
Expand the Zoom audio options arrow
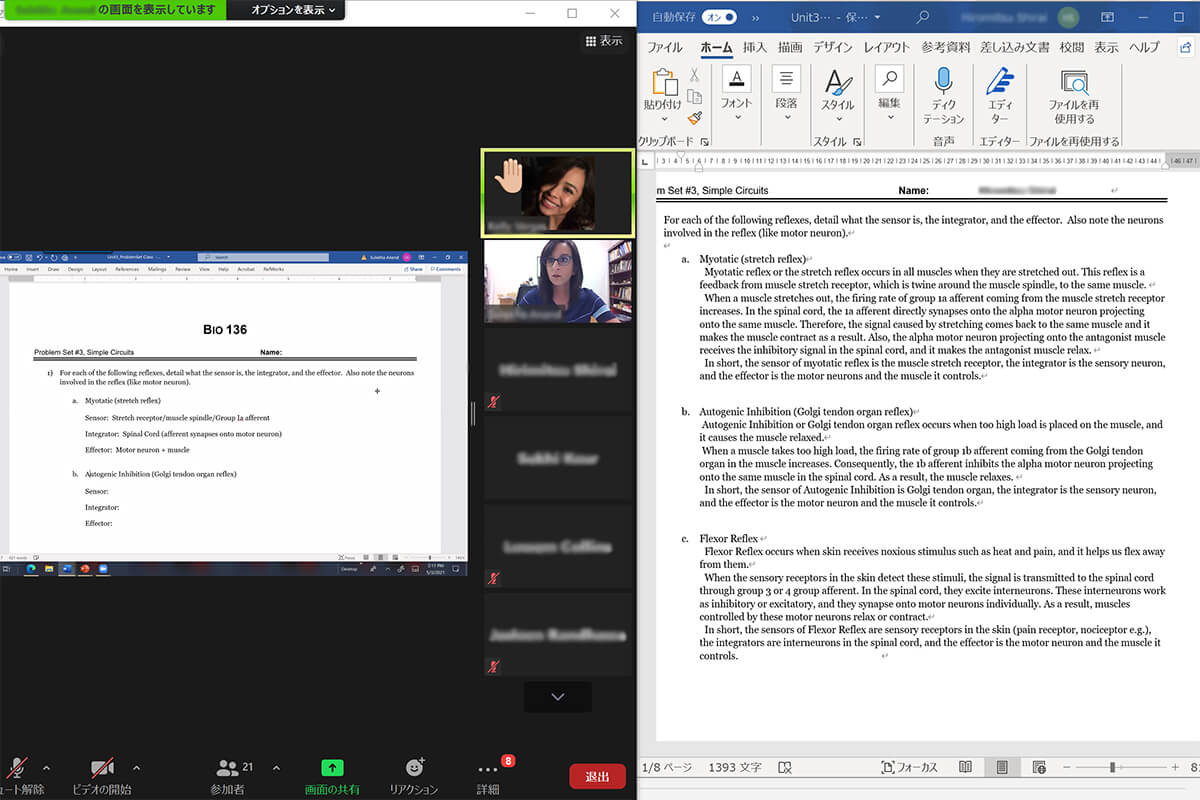[x=46, y=768]
